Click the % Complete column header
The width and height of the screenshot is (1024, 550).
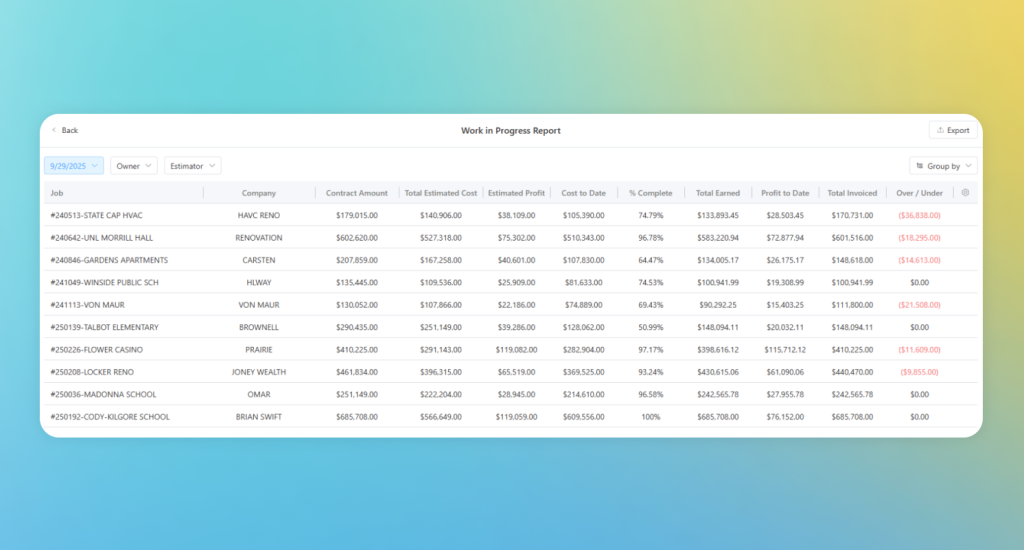[650, 193]
